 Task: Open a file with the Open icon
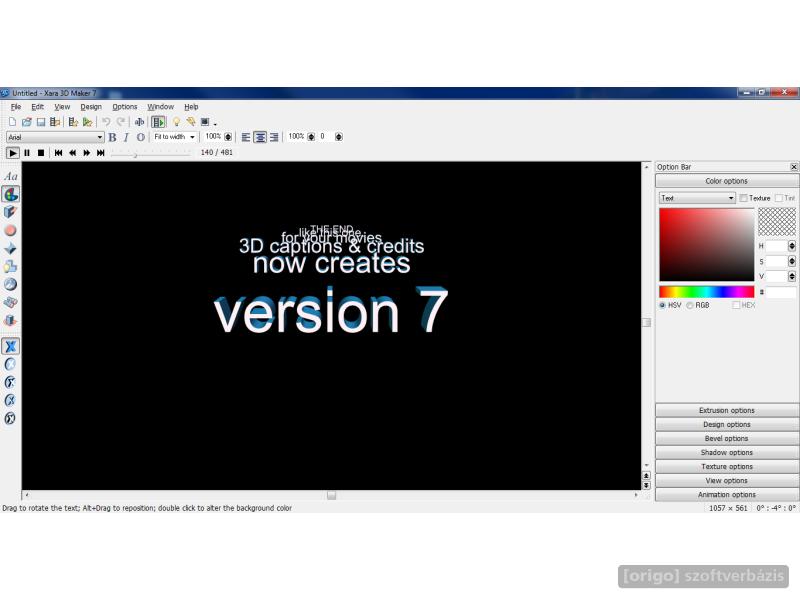(27, 122)
